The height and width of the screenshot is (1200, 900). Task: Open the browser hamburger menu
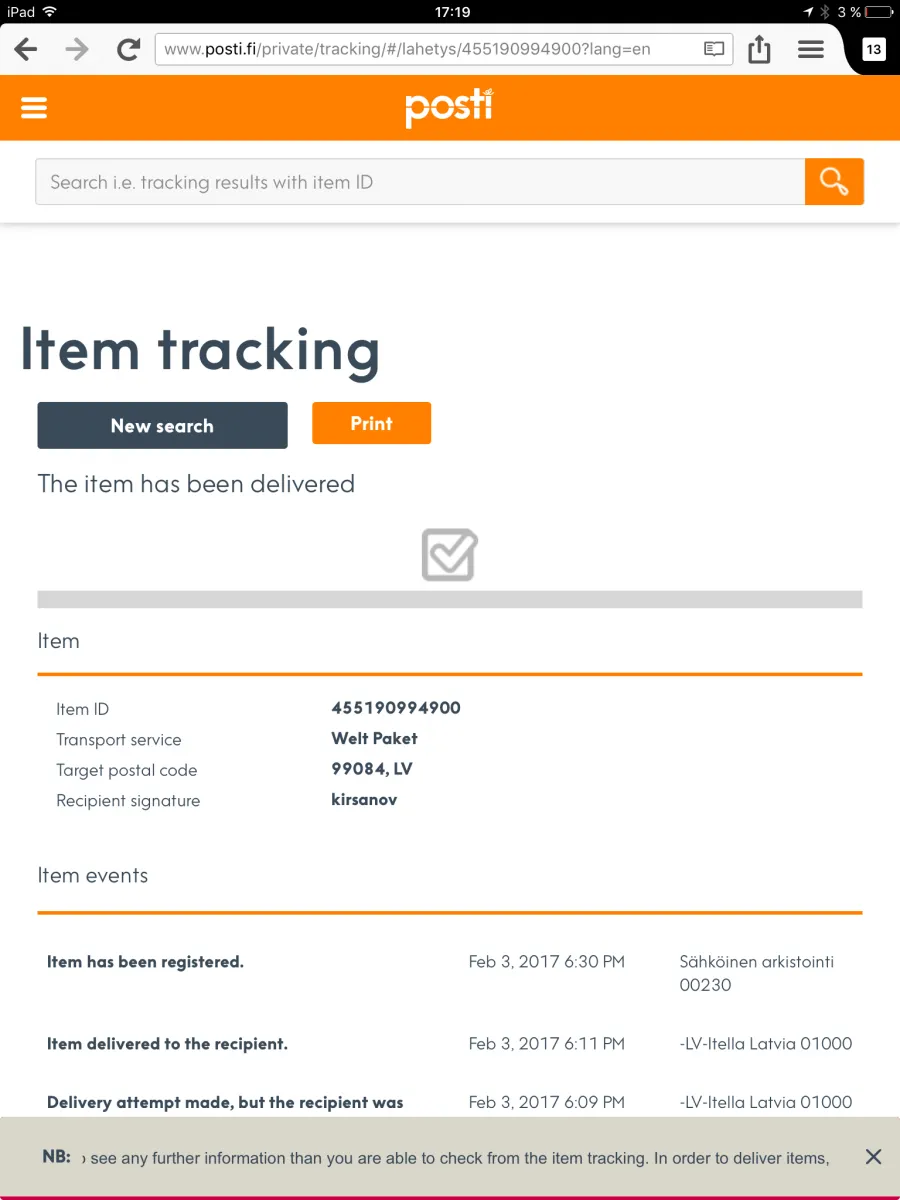coord(811,49)
